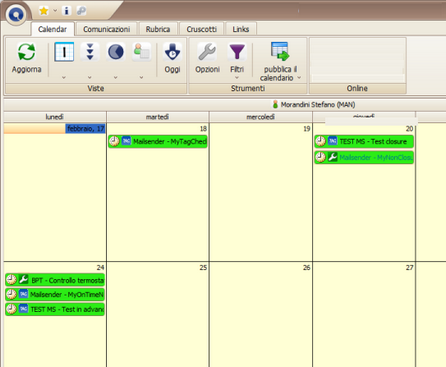
Task: Click the blue triple-arrow view icon
Action: coord(90,52)
